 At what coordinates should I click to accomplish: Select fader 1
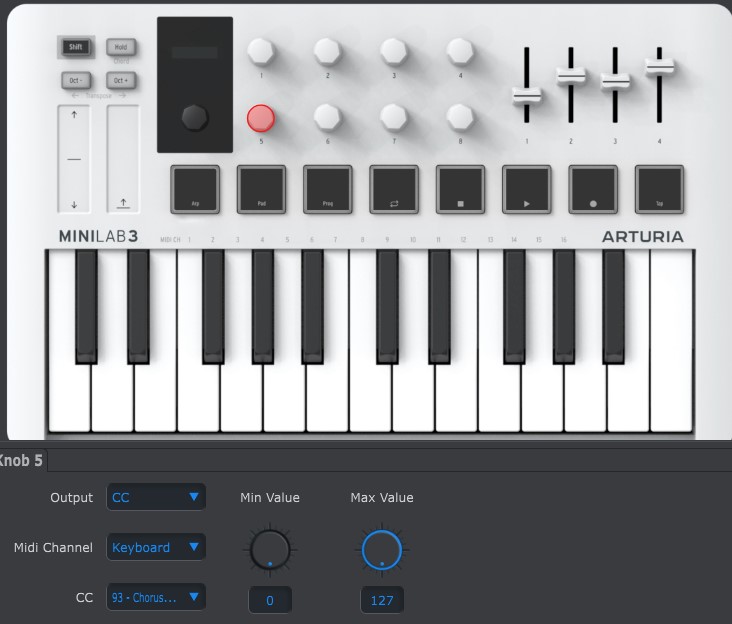click(527, 96)
